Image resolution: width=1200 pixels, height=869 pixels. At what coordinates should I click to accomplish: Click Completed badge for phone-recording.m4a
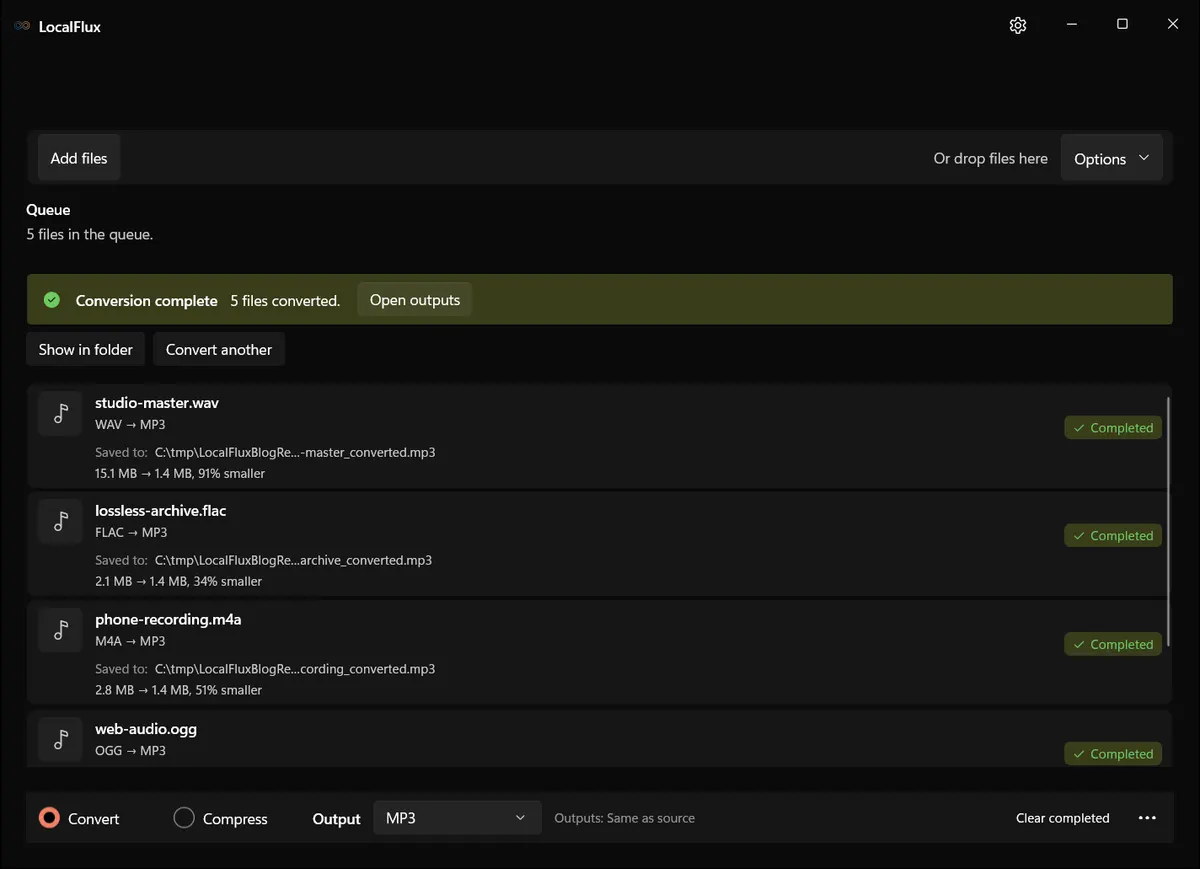(1113, 645)
